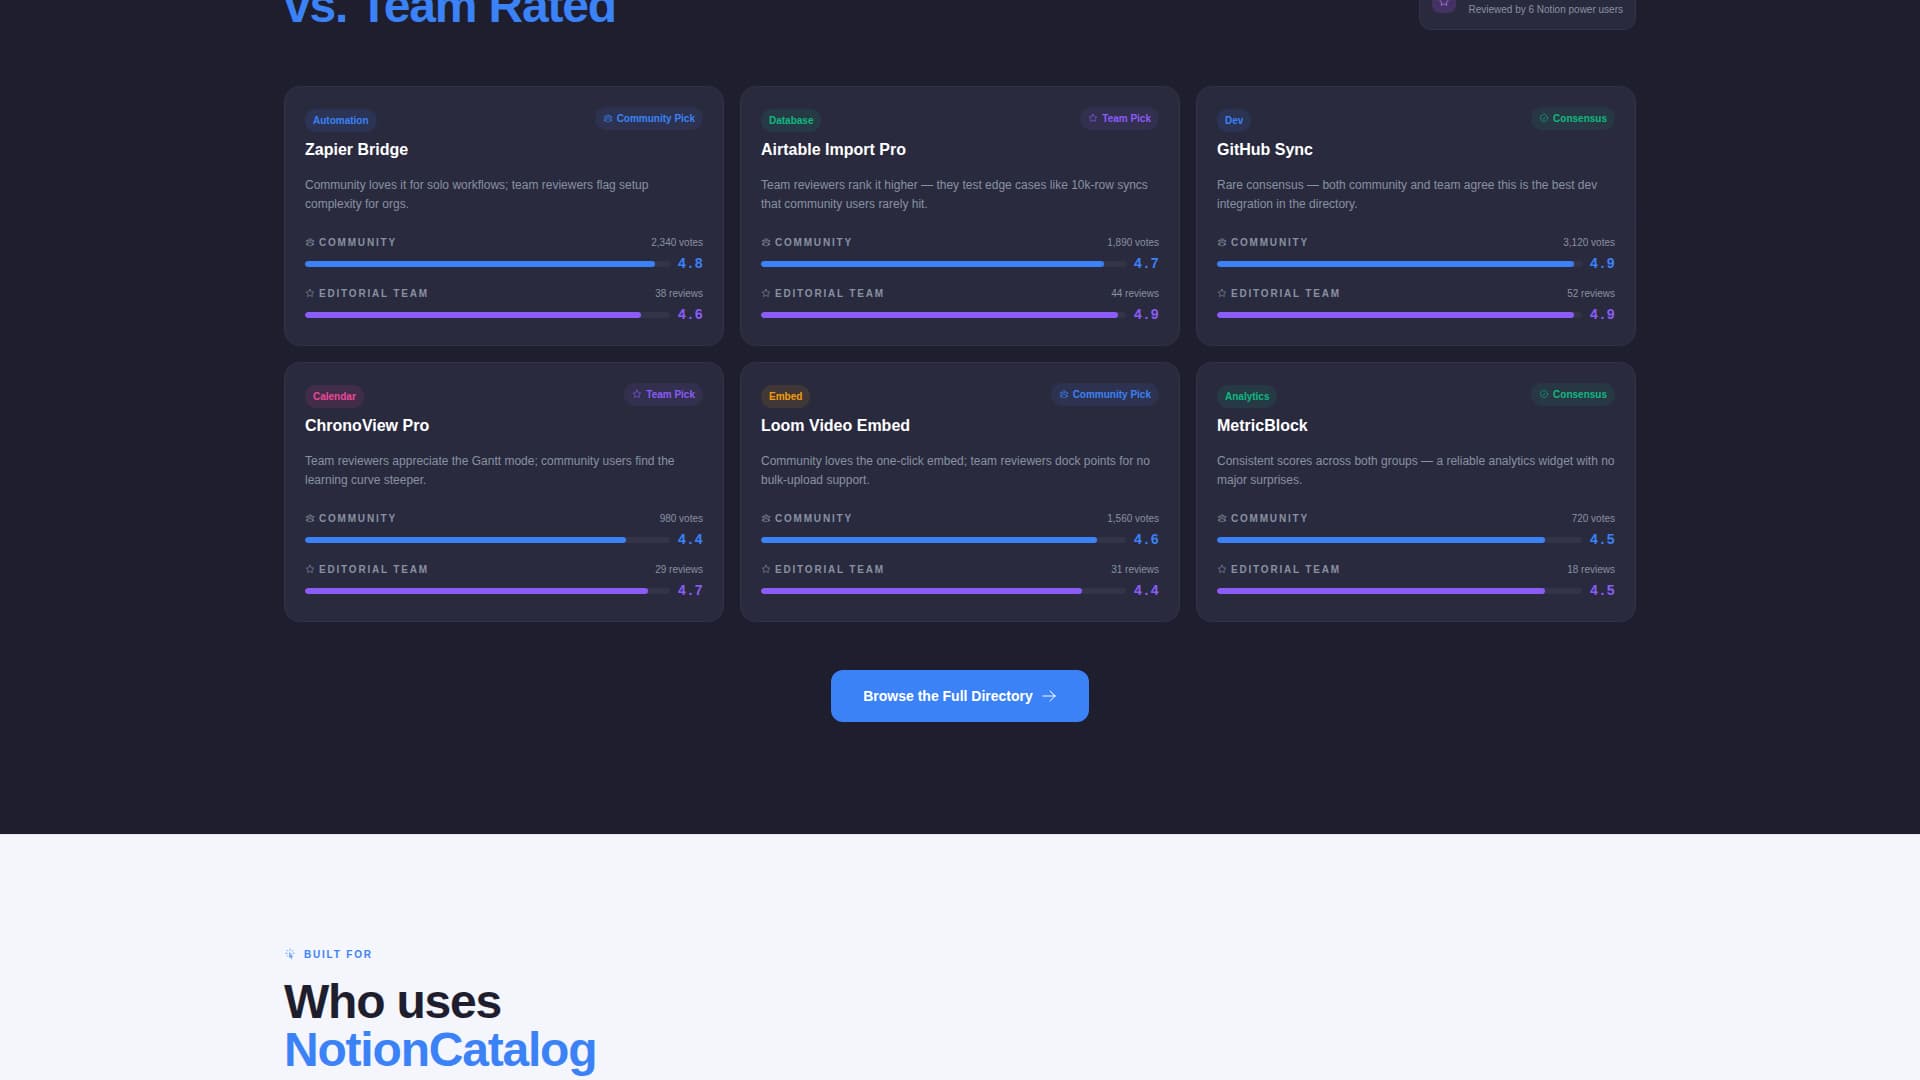The width and height of the screenshot is (1920, 1080).
Task: Open the Zapier Bridge title
Action: [356, 149]
